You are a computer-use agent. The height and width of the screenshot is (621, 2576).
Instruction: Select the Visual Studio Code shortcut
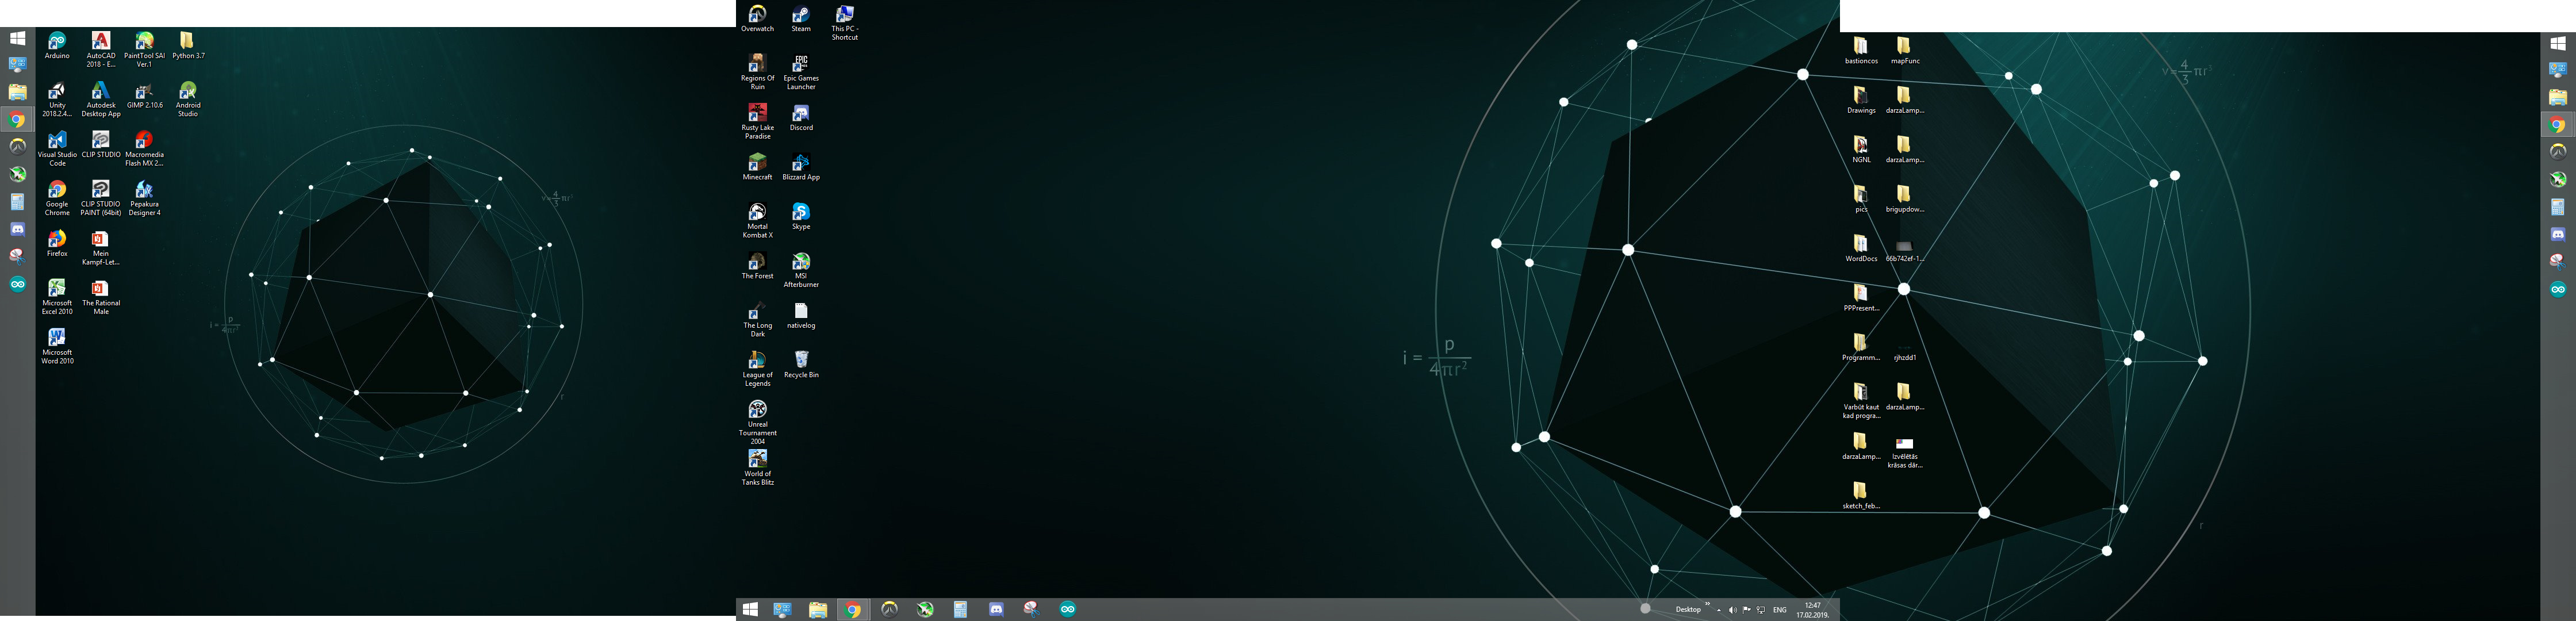click(57, 149)
